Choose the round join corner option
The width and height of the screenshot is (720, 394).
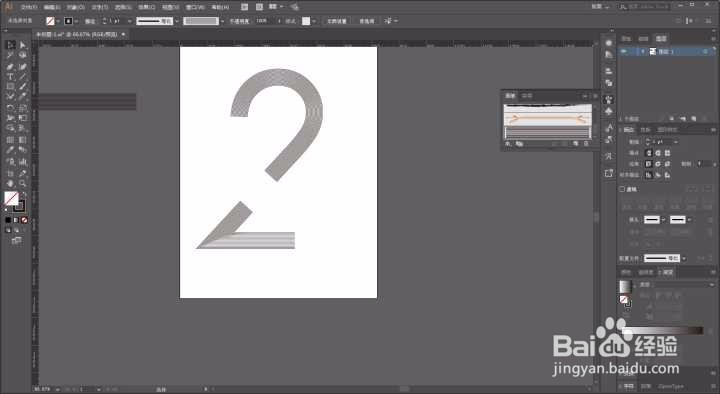[x=658, y=164]
